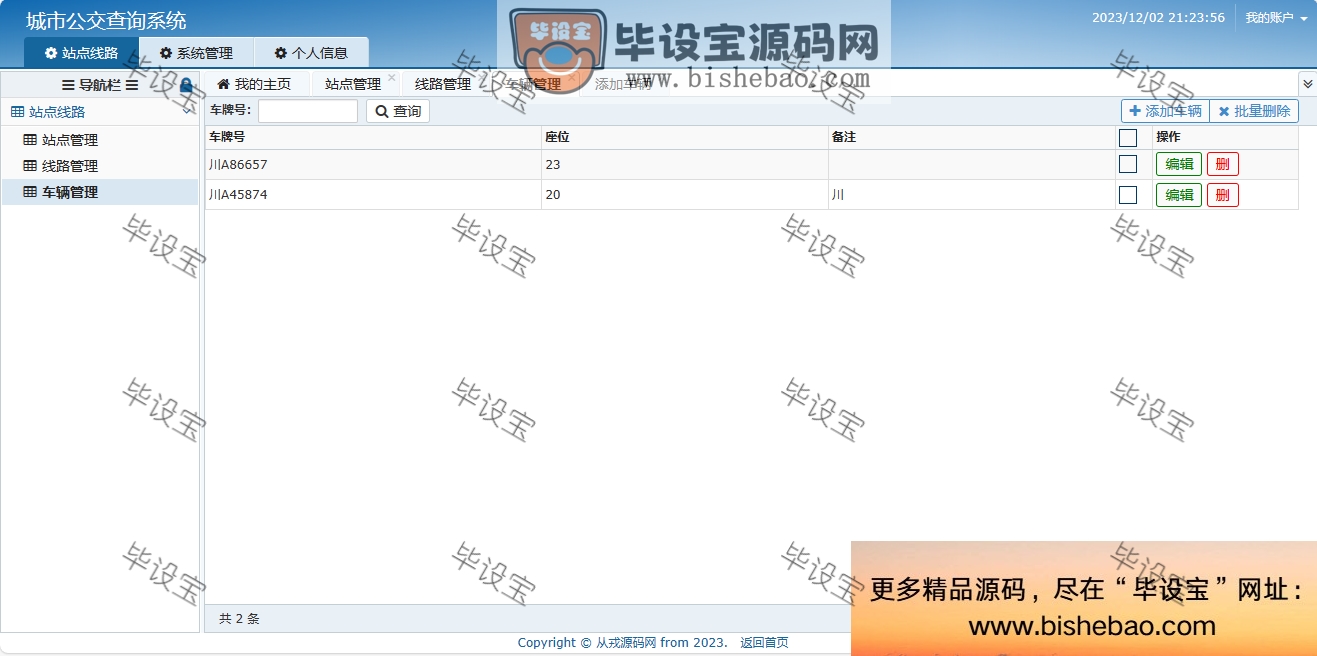Screen dimensions: 1317x656
Task: Open the 站点线路 top navigation tab
Action: click(82, 53)
